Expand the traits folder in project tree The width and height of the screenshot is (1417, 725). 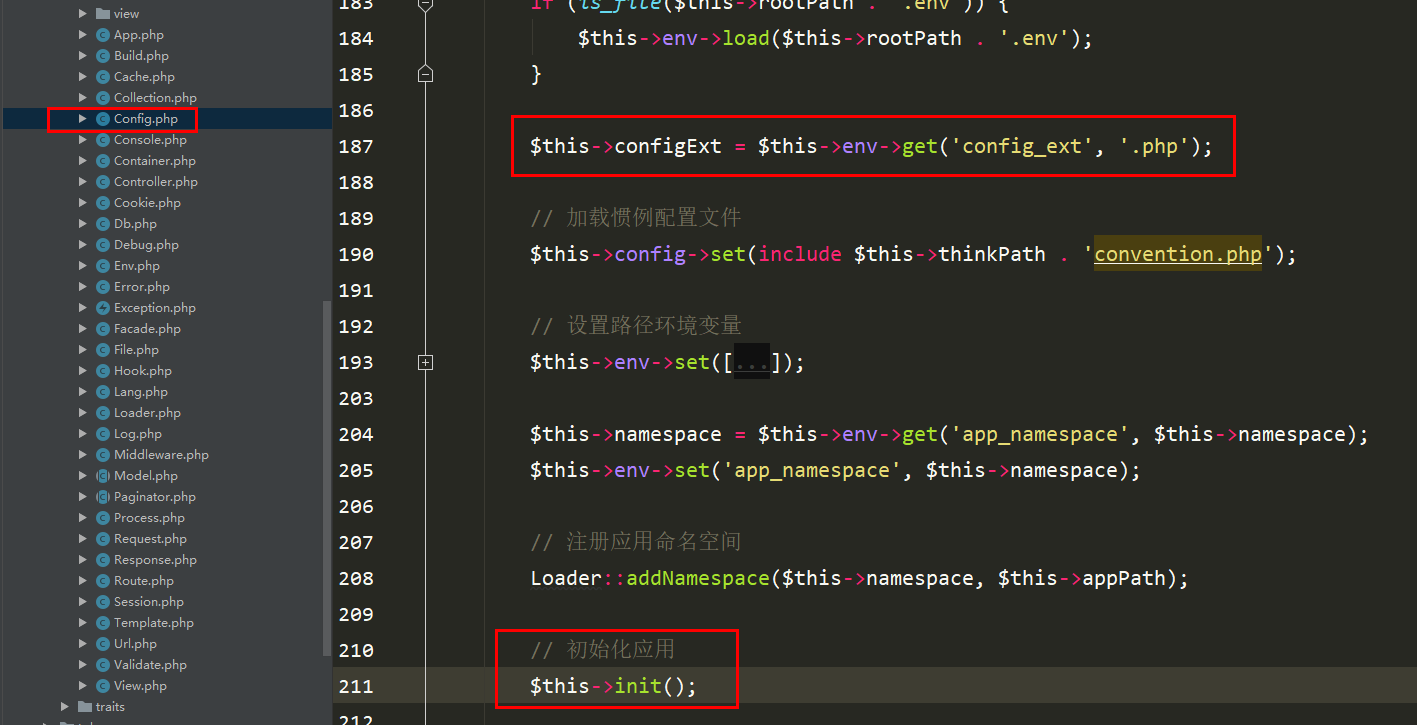(x=65, y=707)
